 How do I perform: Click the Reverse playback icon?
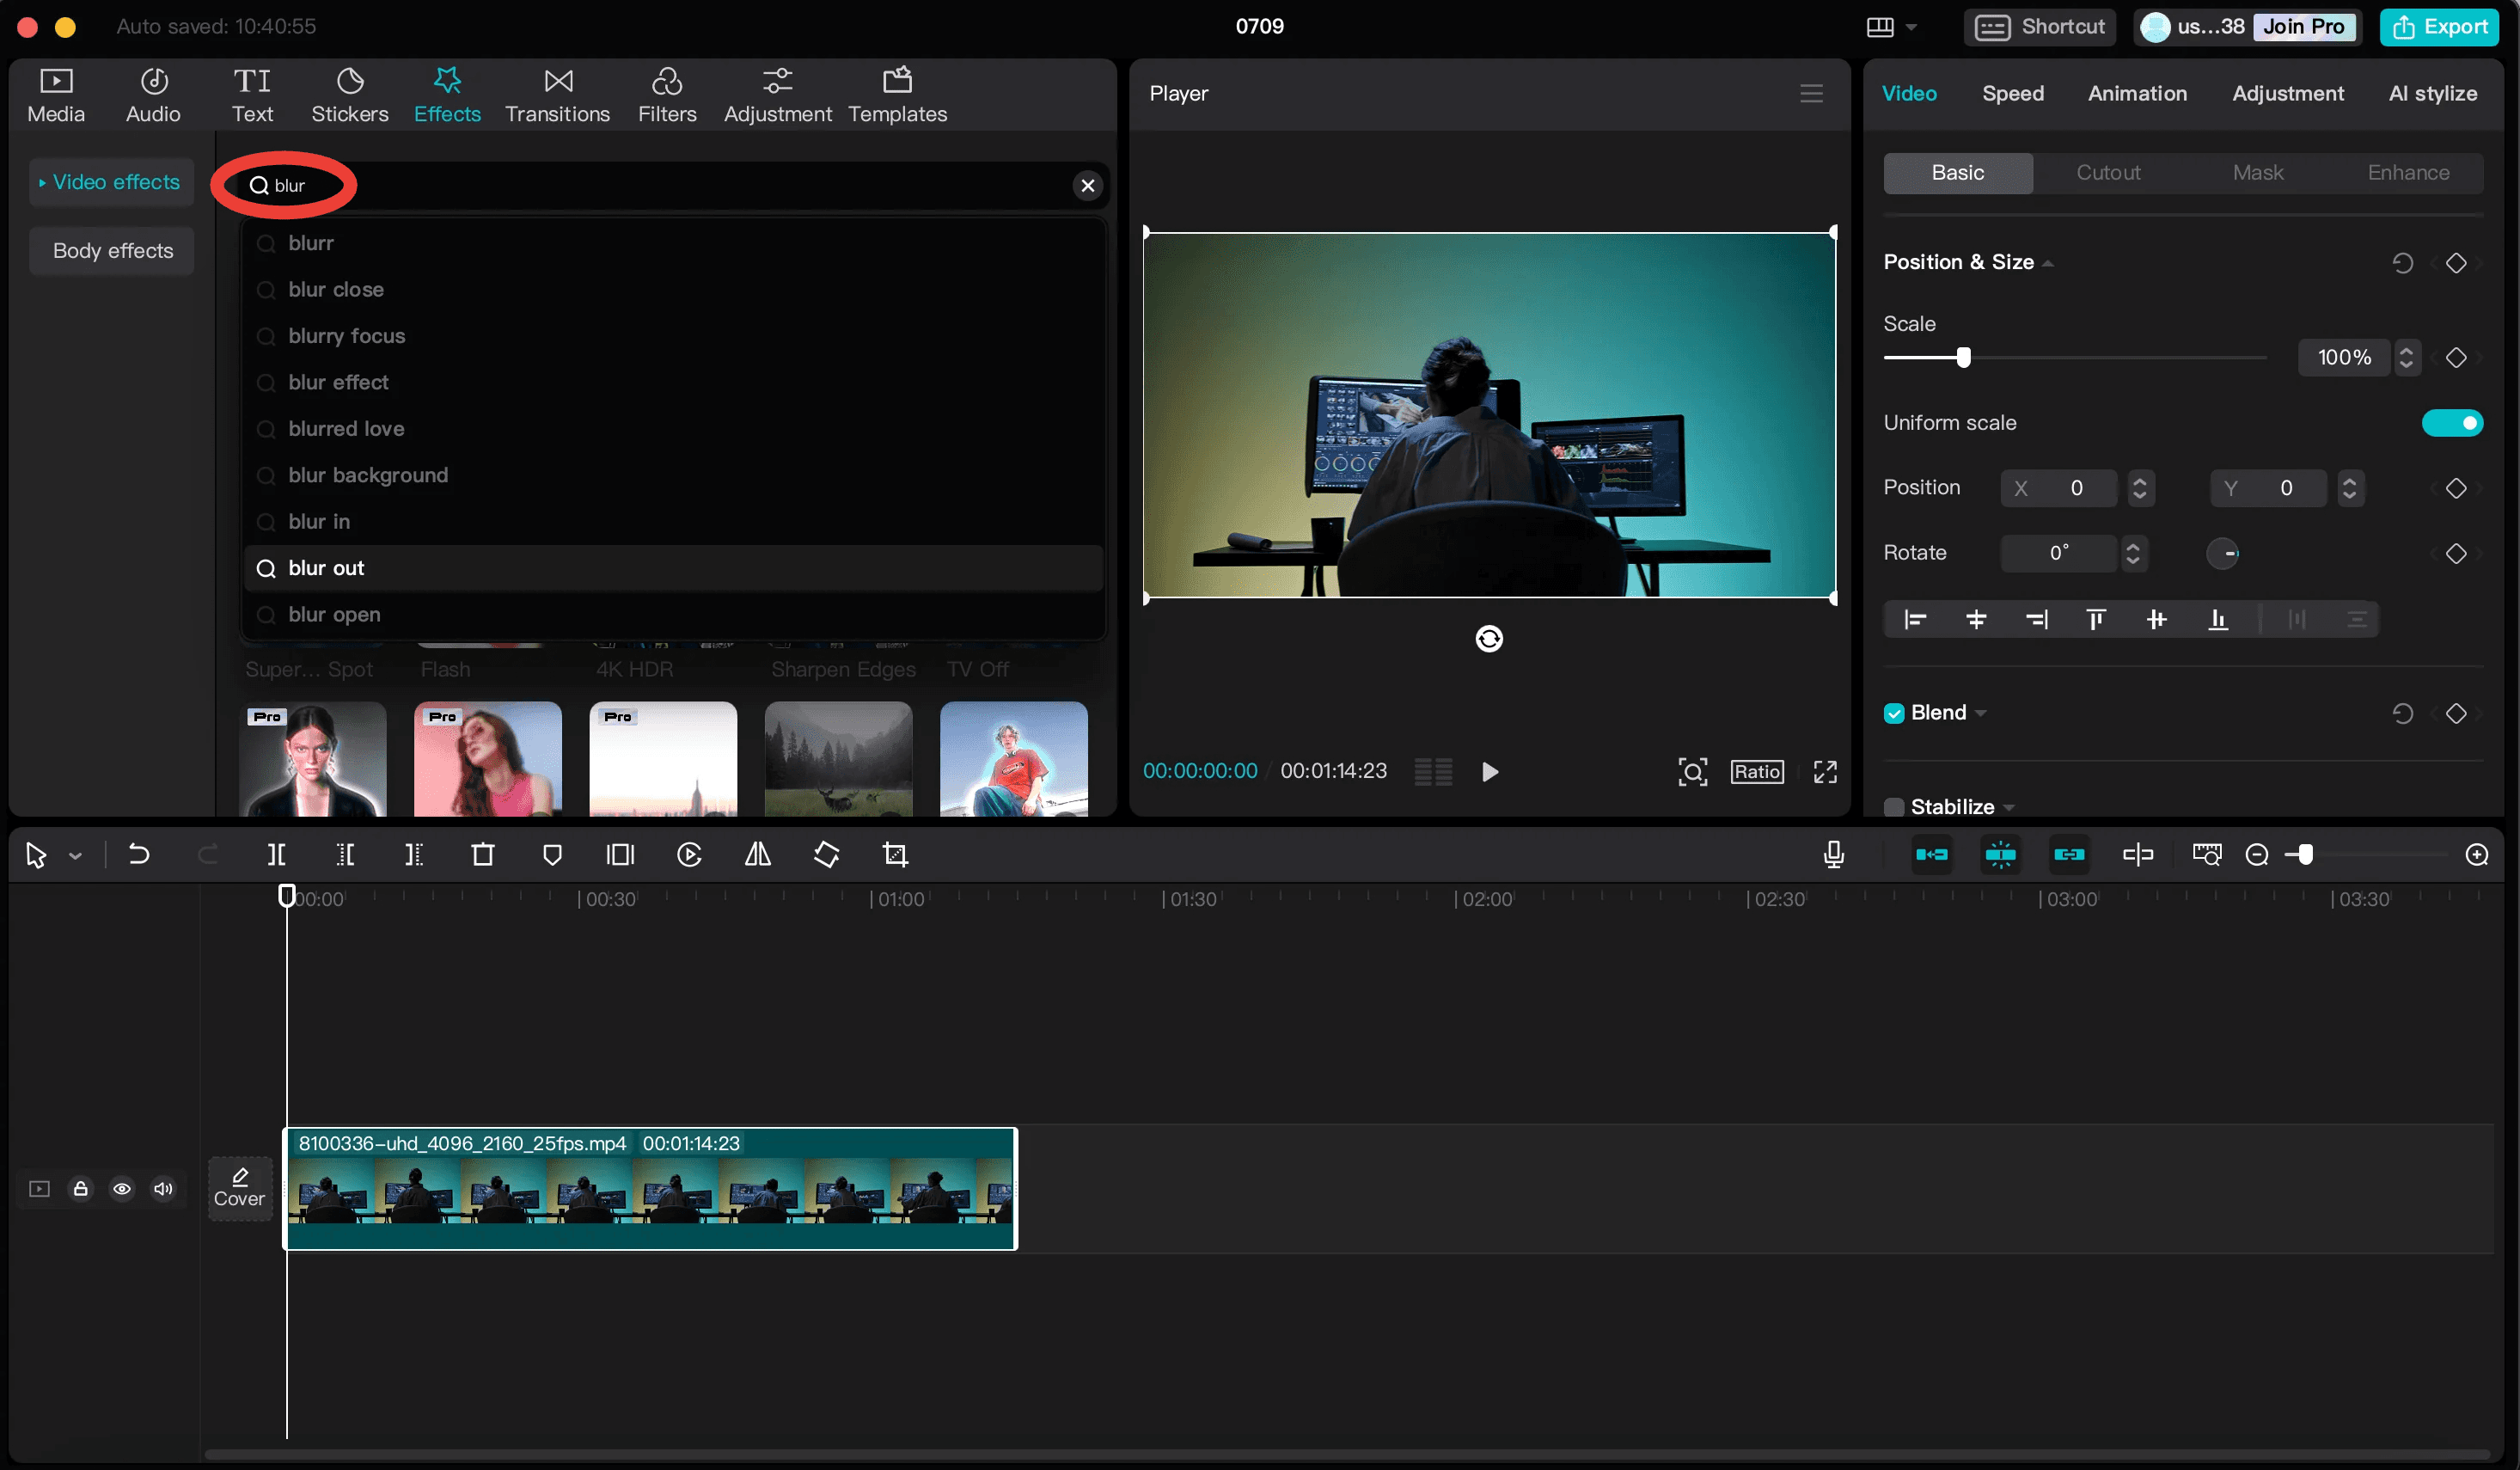(689, 854)
